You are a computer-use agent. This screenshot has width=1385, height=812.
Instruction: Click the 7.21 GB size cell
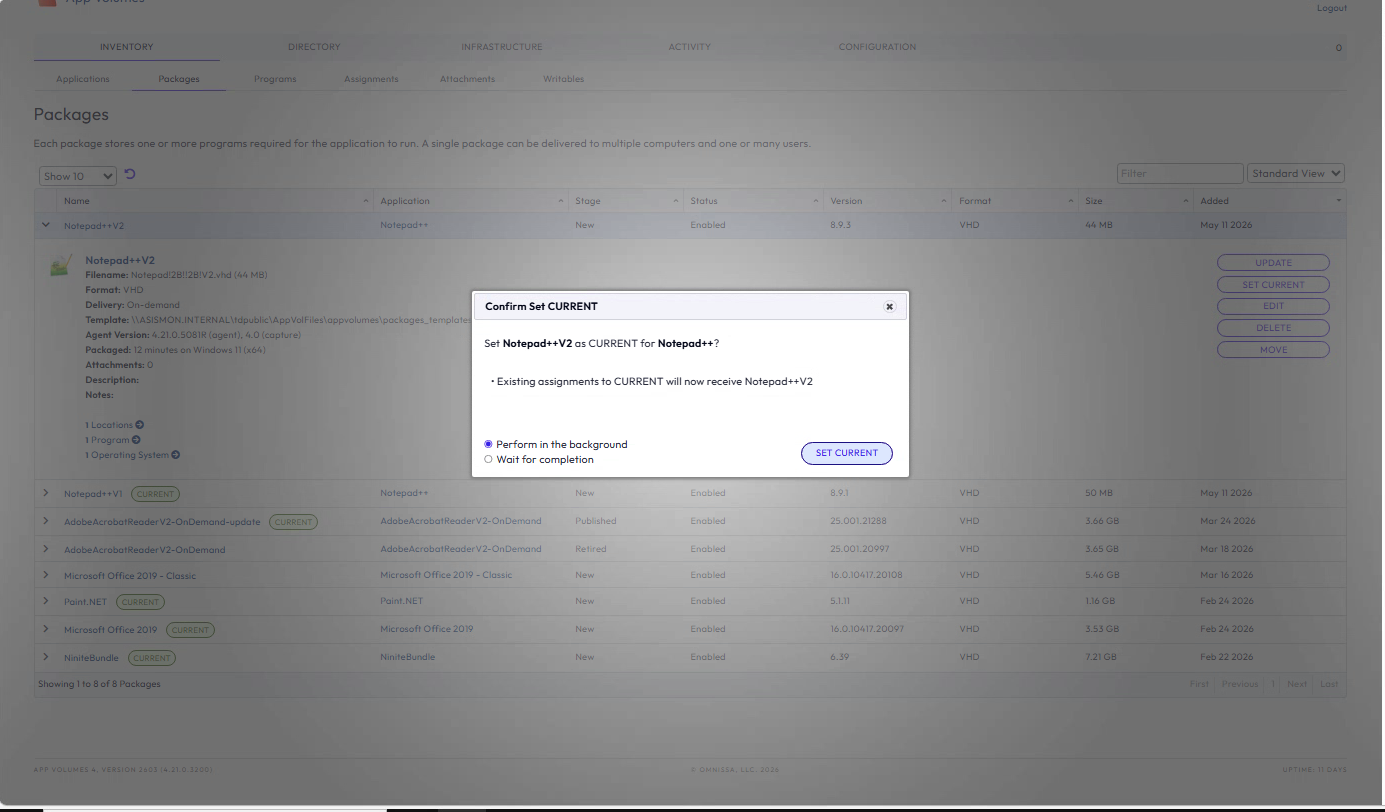pyautogui.click(x=1102, y=657)
